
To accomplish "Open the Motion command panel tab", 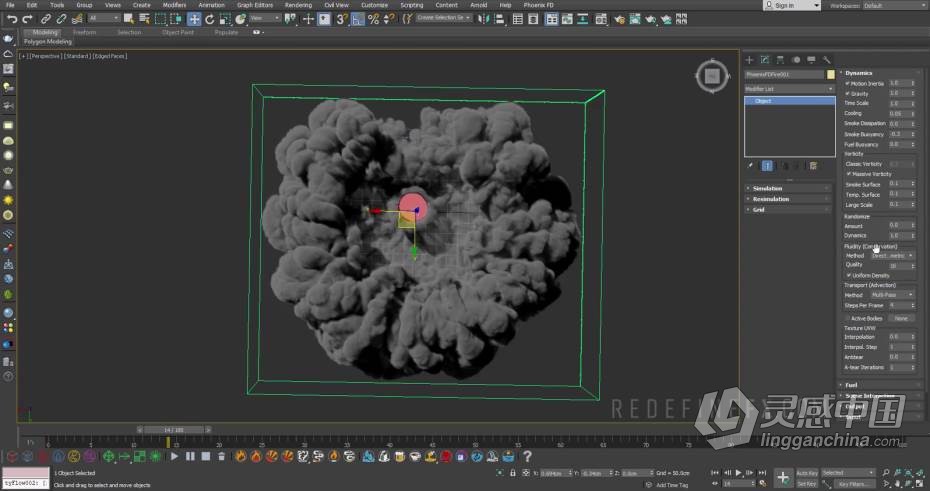I will tap(796, 60).
